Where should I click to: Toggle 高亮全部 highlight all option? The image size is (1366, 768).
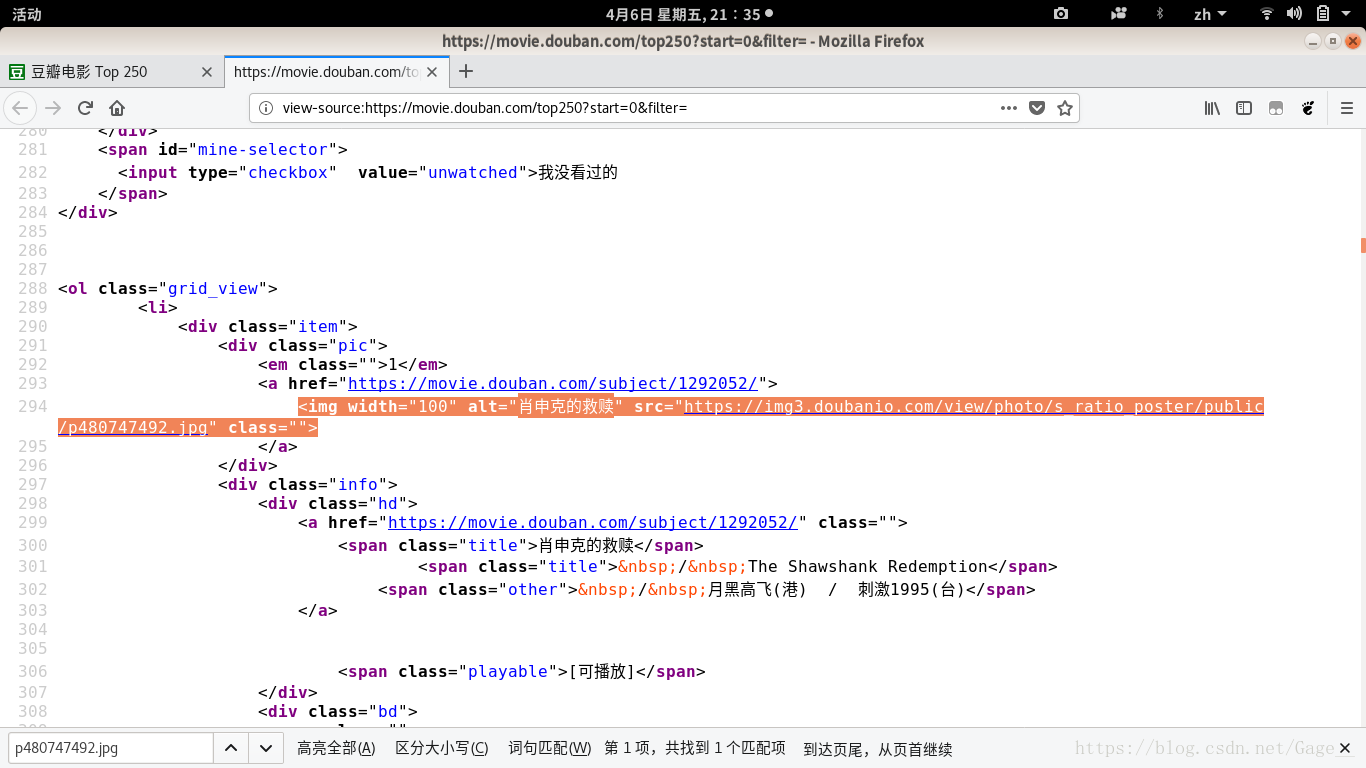click(x=336, y=748)
